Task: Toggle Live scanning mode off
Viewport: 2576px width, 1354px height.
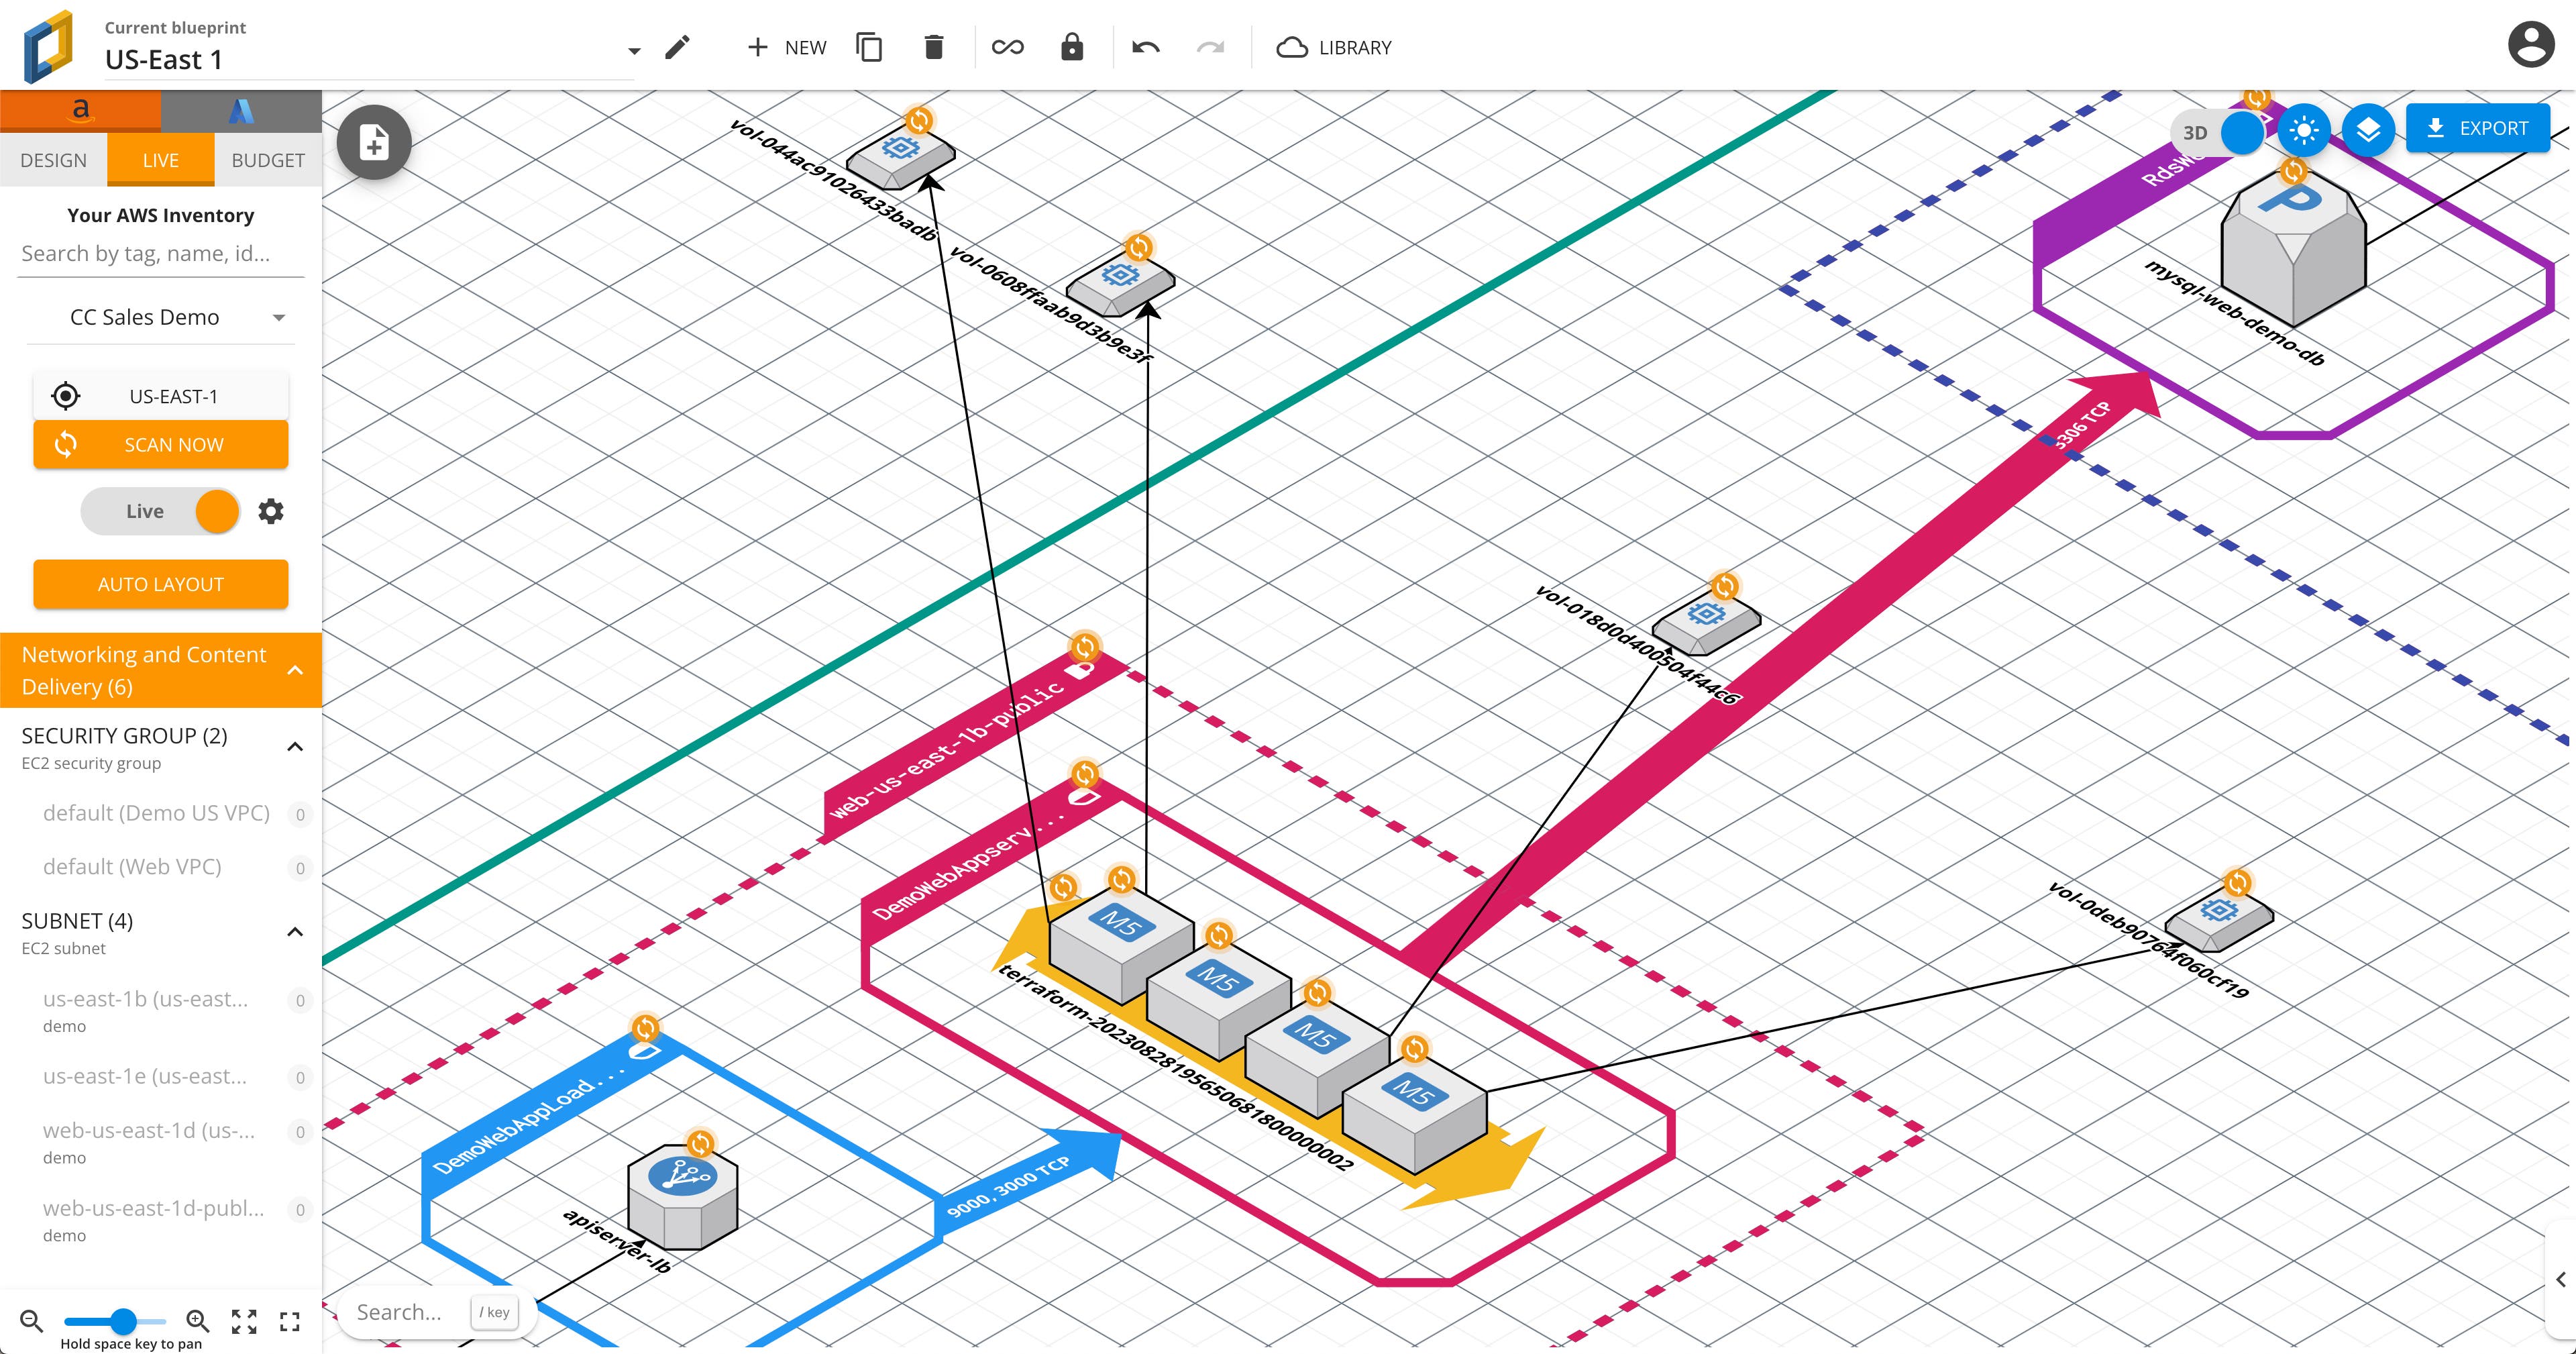Action: [215, 511]
